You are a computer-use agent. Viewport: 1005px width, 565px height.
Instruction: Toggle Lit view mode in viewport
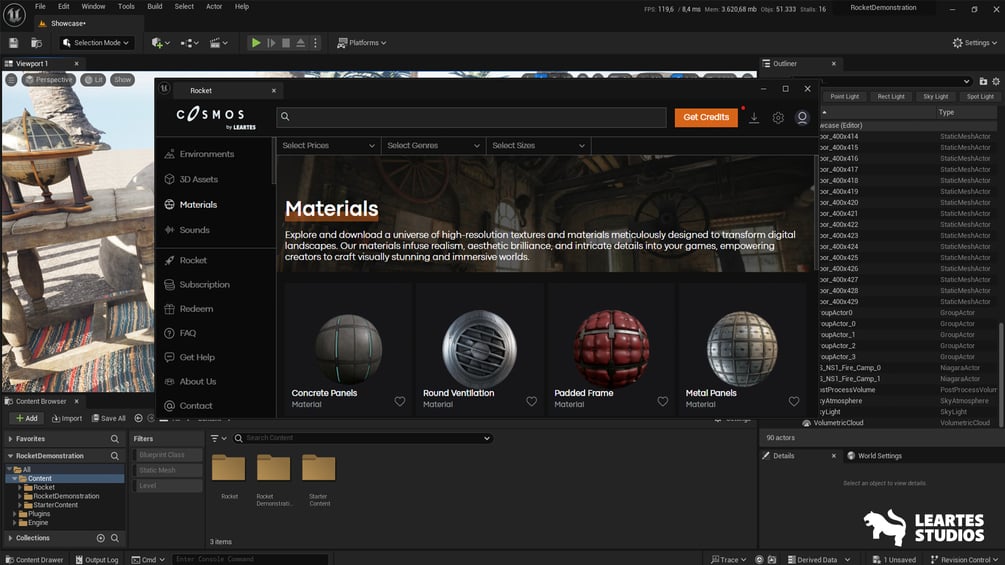94,80
